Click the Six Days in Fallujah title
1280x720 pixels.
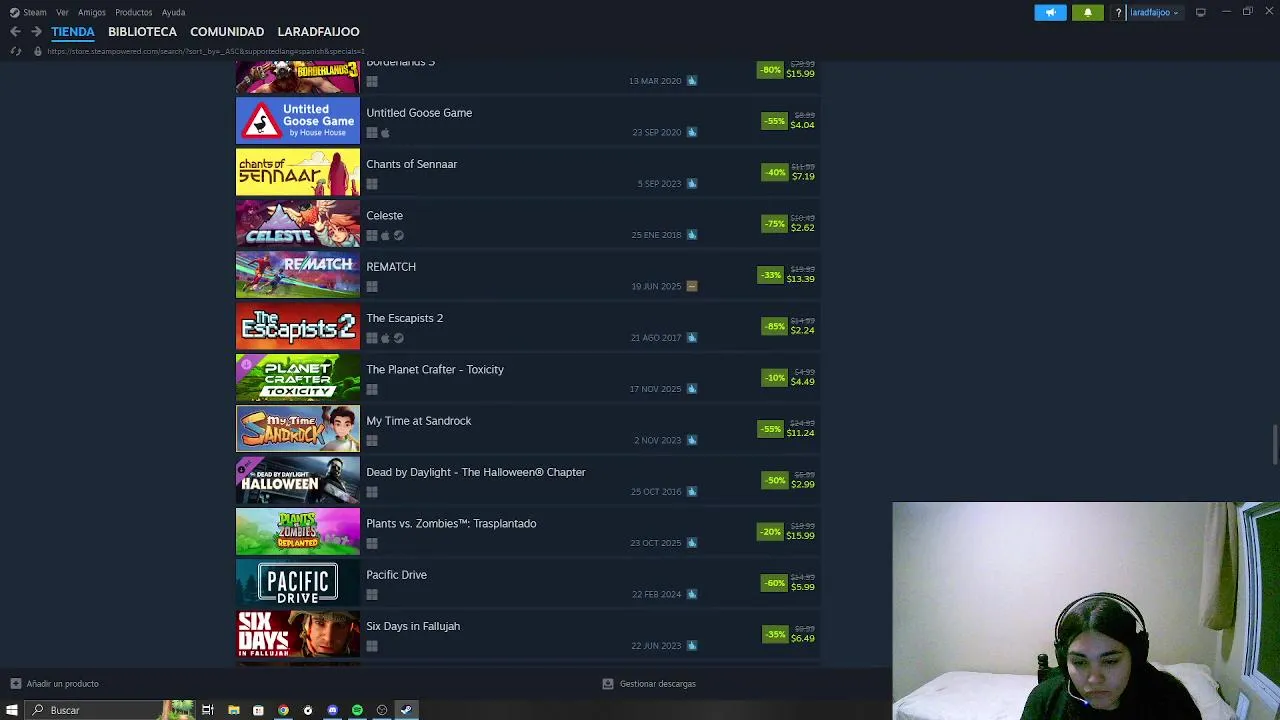(413, 626)
